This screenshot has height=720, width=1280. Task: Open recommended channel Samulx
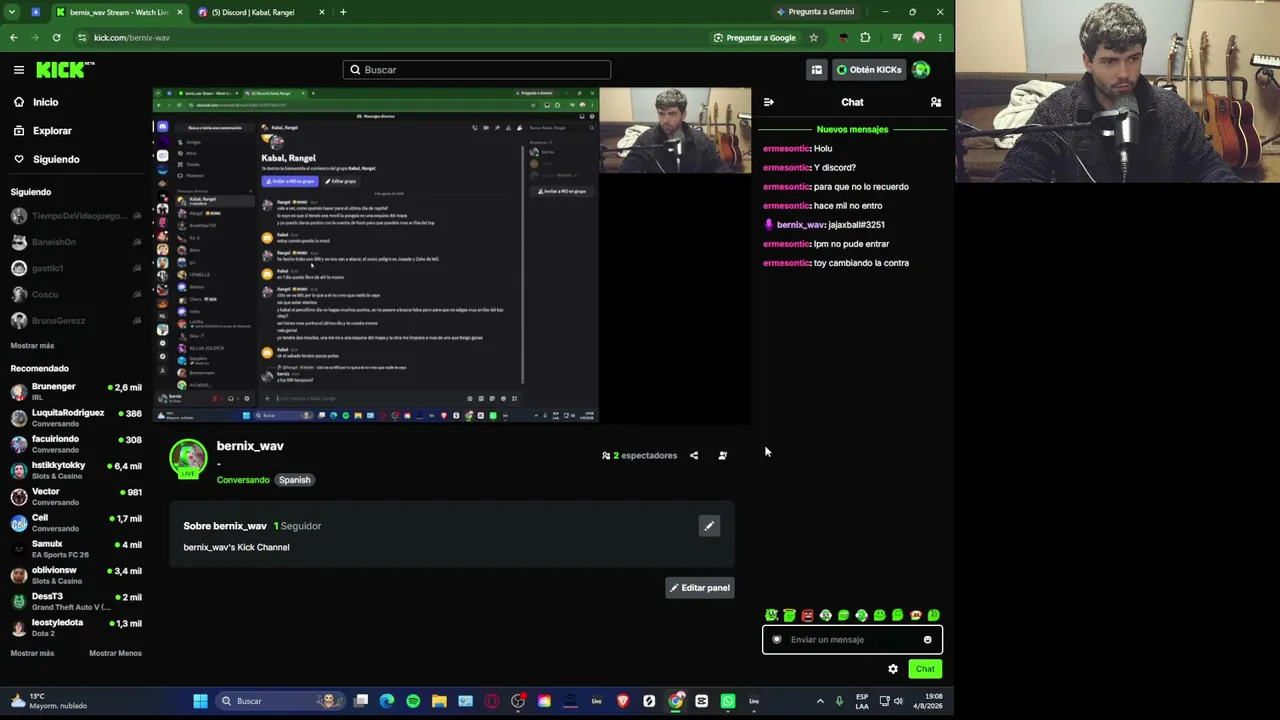pos(76,549)
